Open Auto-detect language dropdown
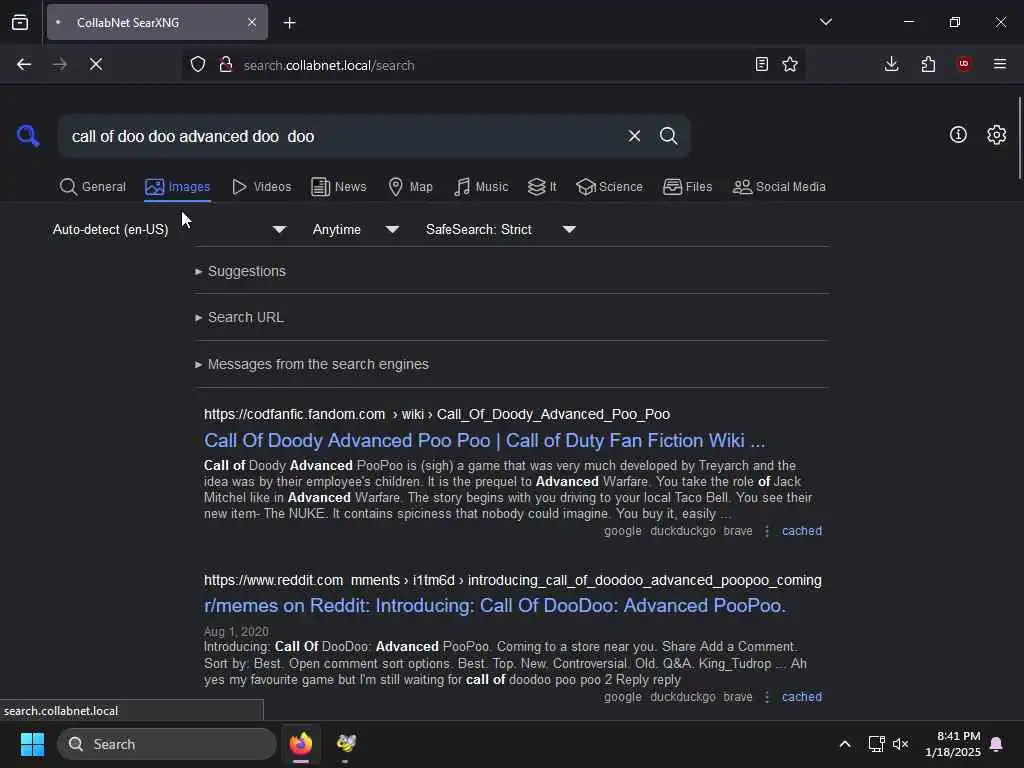Viewport: 1024px width, 768px height. tap(169, 229)
